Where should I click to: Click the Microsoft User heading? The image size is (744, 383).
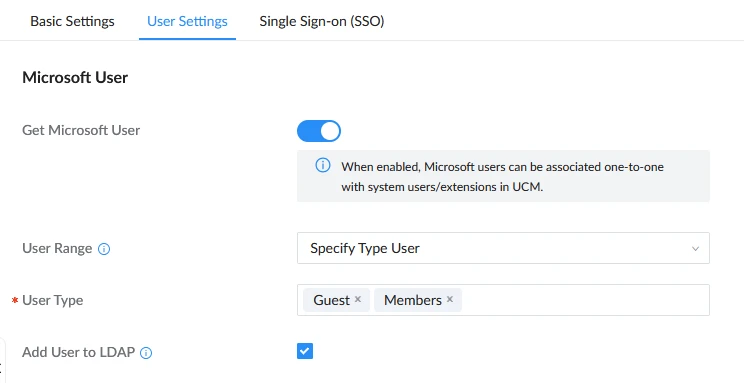(x=75, y=77)
